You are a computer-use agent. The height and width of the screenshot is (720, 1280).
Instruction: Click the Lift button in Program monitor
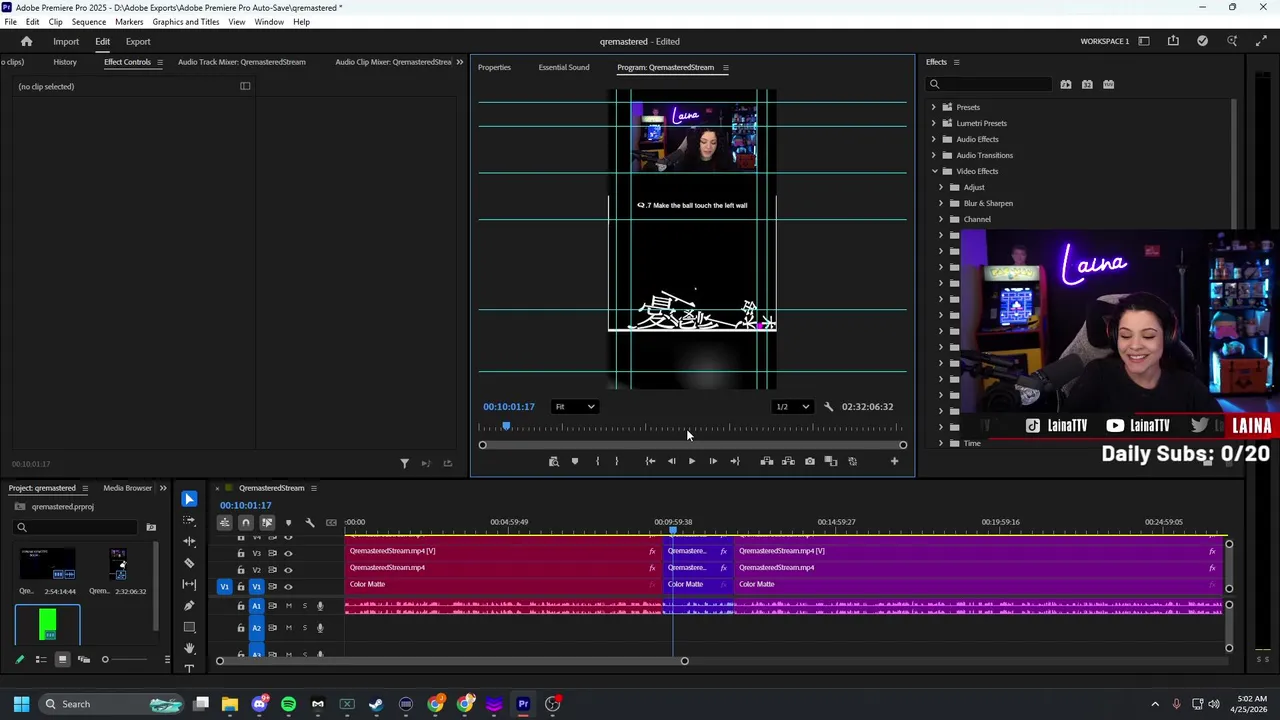767,461
